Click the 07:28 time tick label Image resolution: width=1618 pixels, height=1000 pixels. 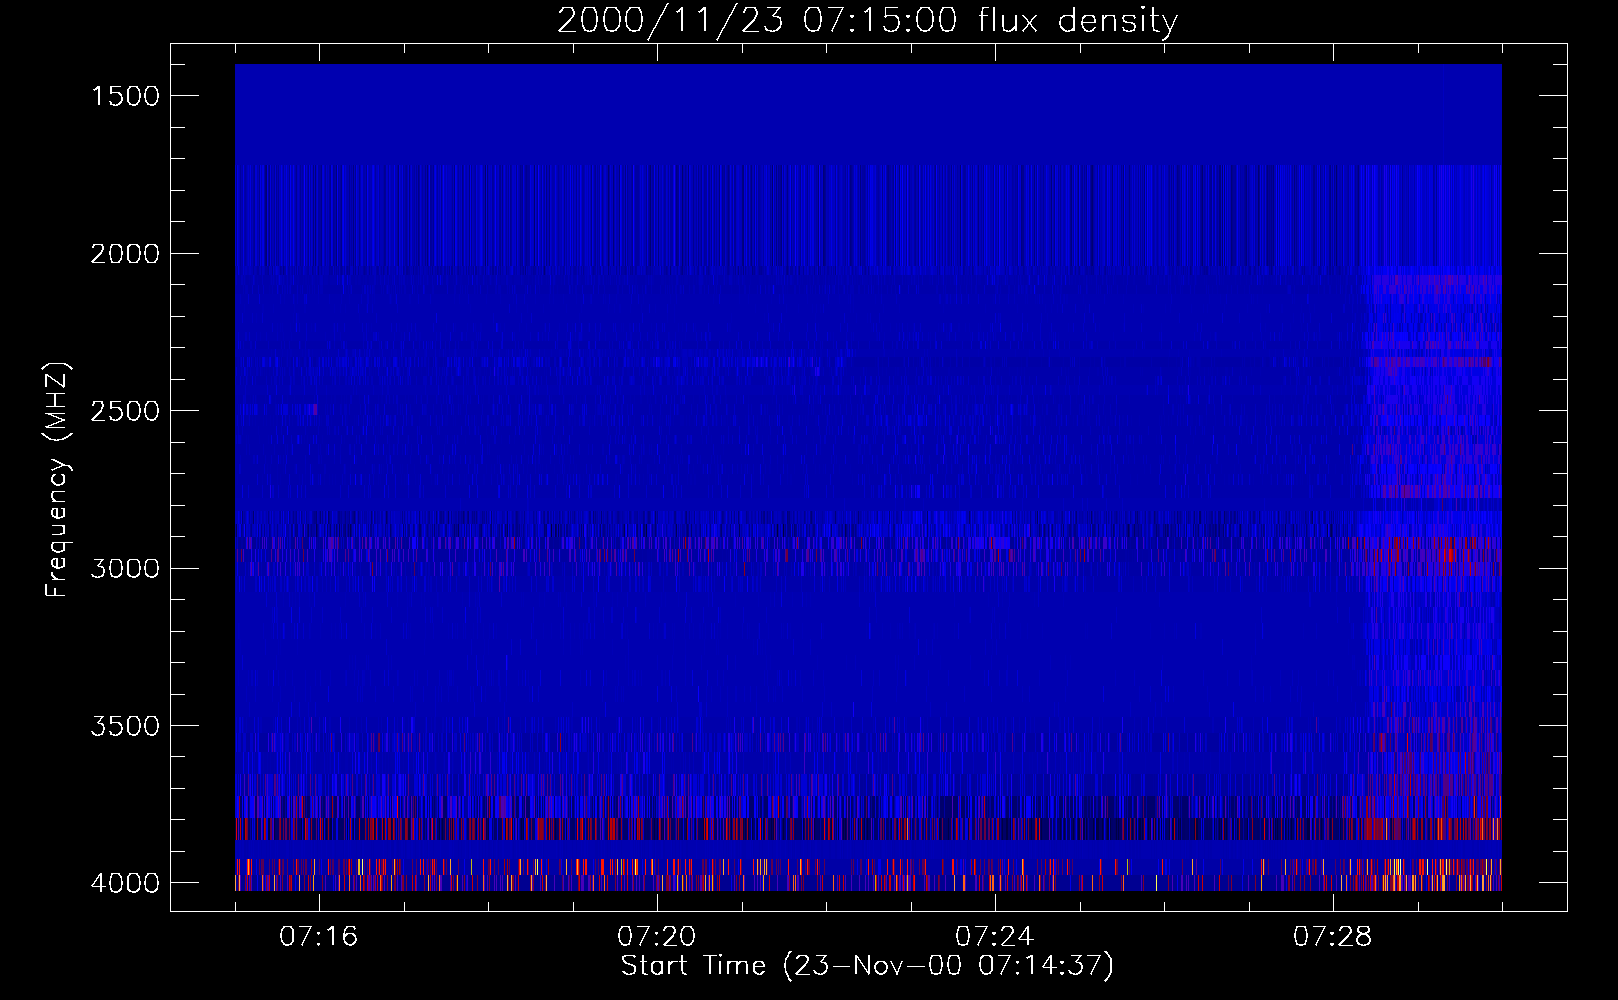pos(1333,937)
